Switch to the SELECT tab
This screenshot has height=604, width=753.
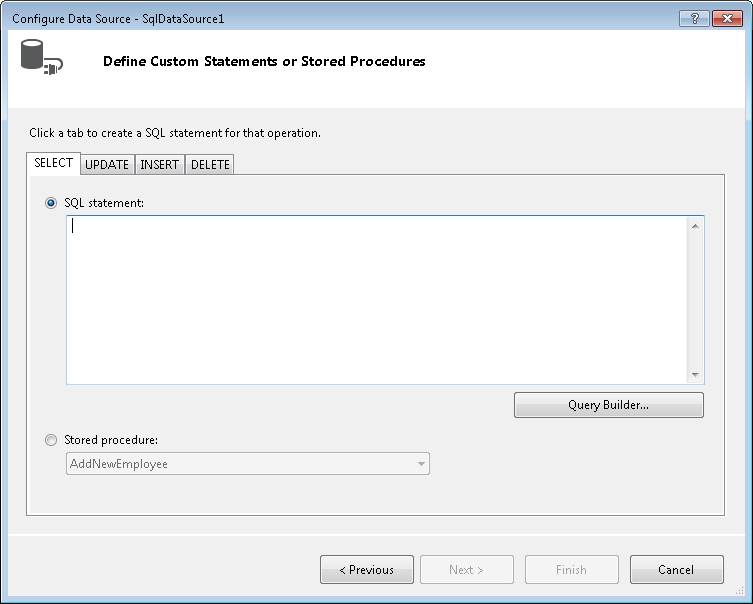click(53, 163)
